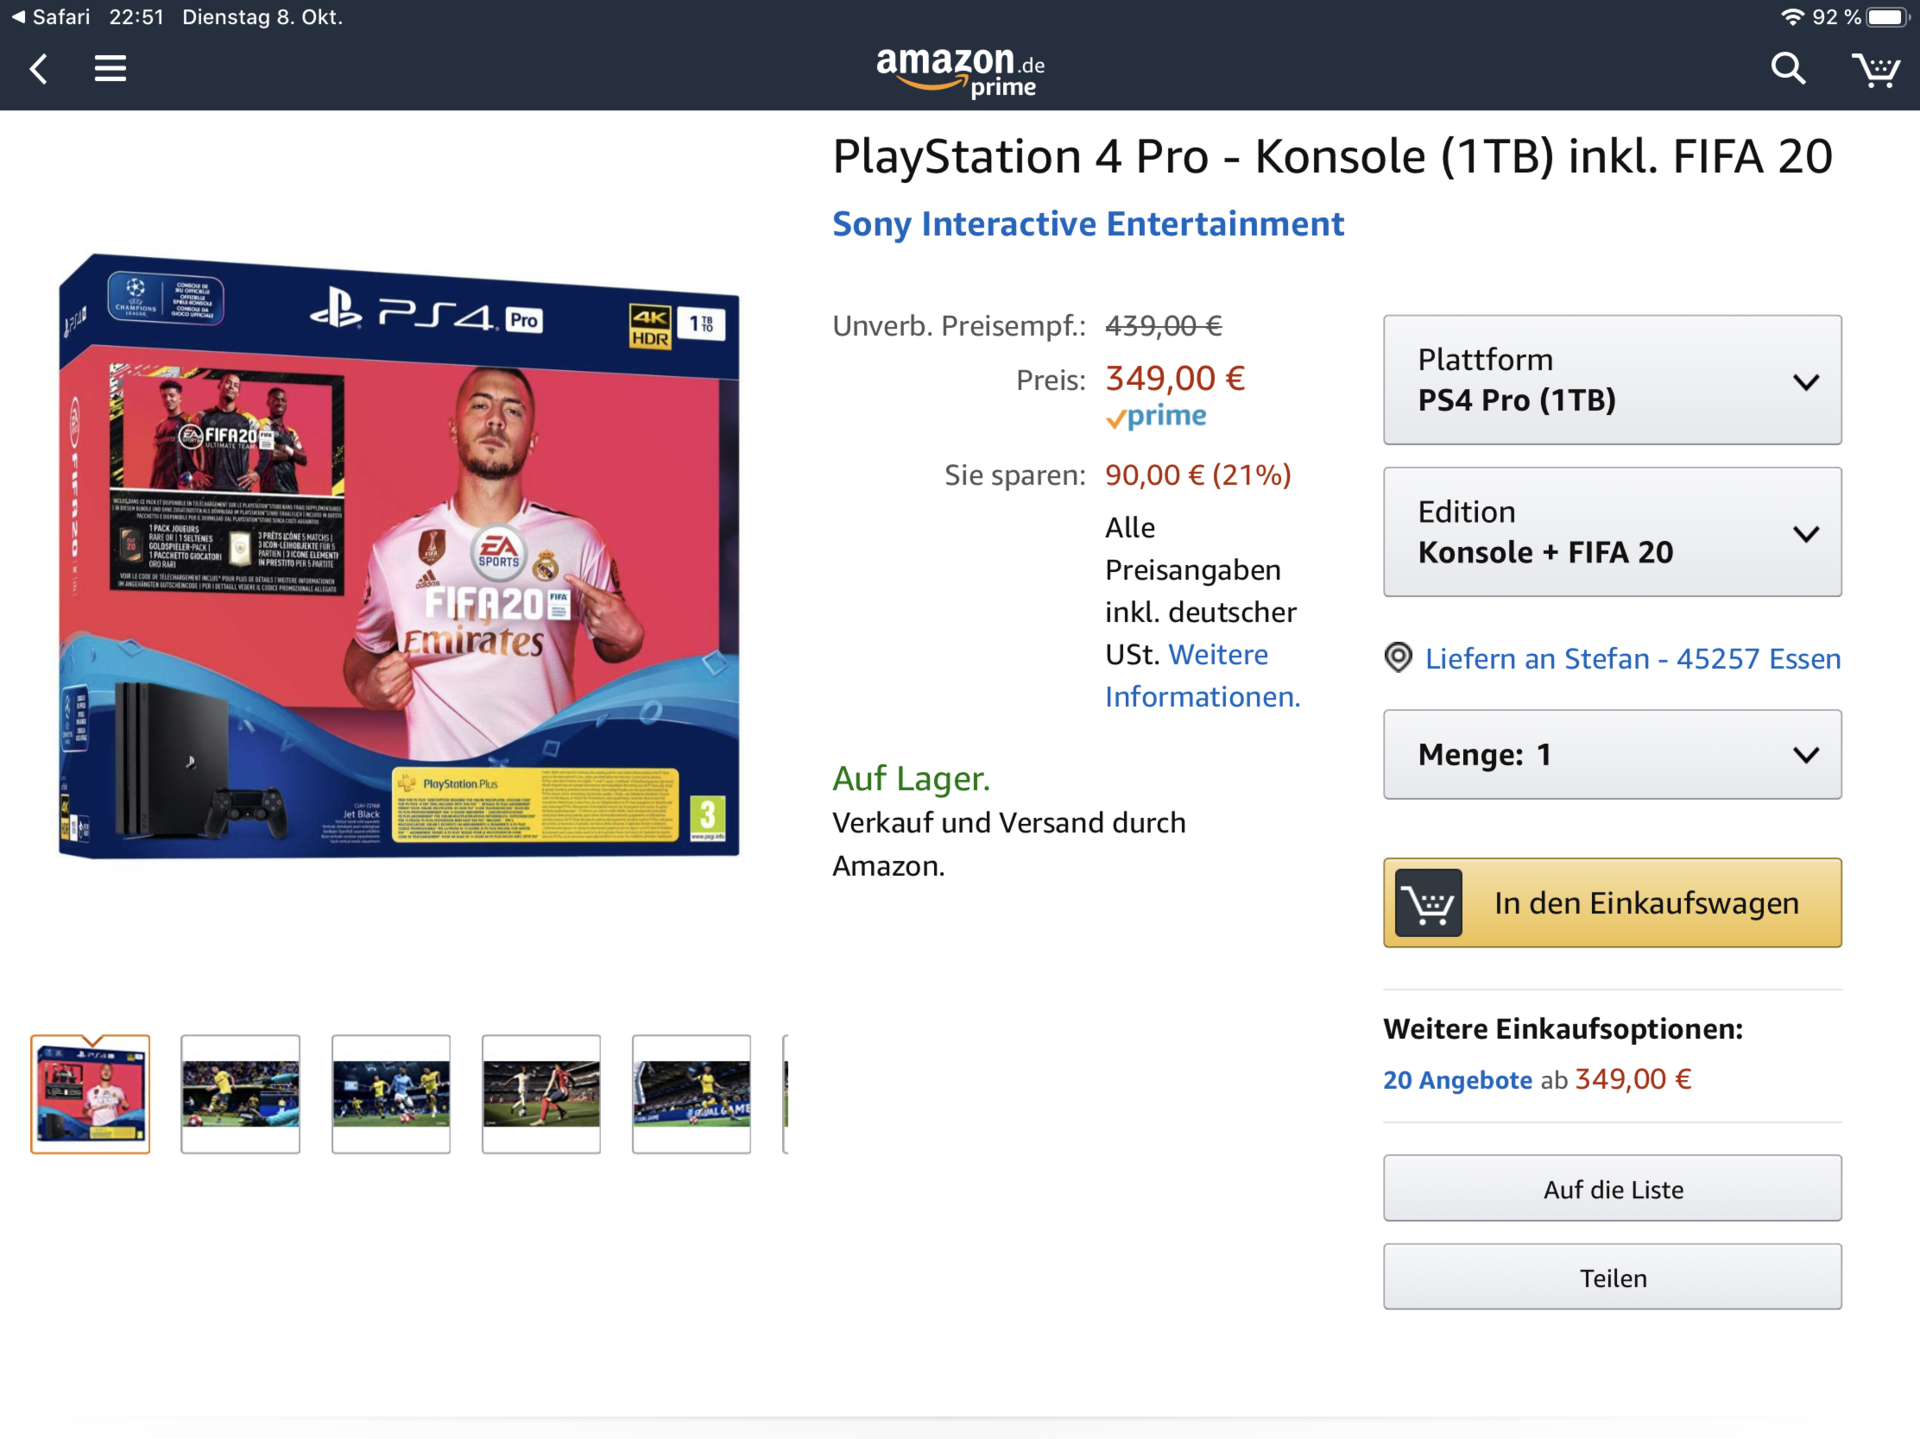Expand the Plattform dropdown
The width and height of the screenshot is (1920, 1439).
tap(1611, 380)
